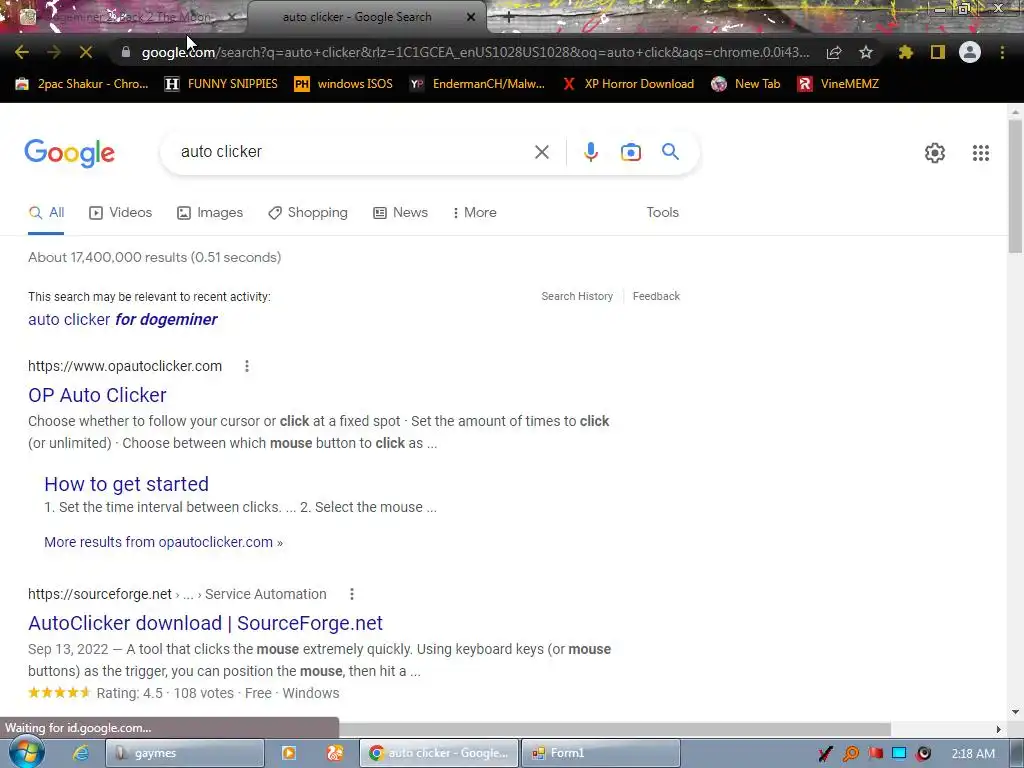
Task: Close the auto clicker Google Search tab
Action: click(471, 18)
